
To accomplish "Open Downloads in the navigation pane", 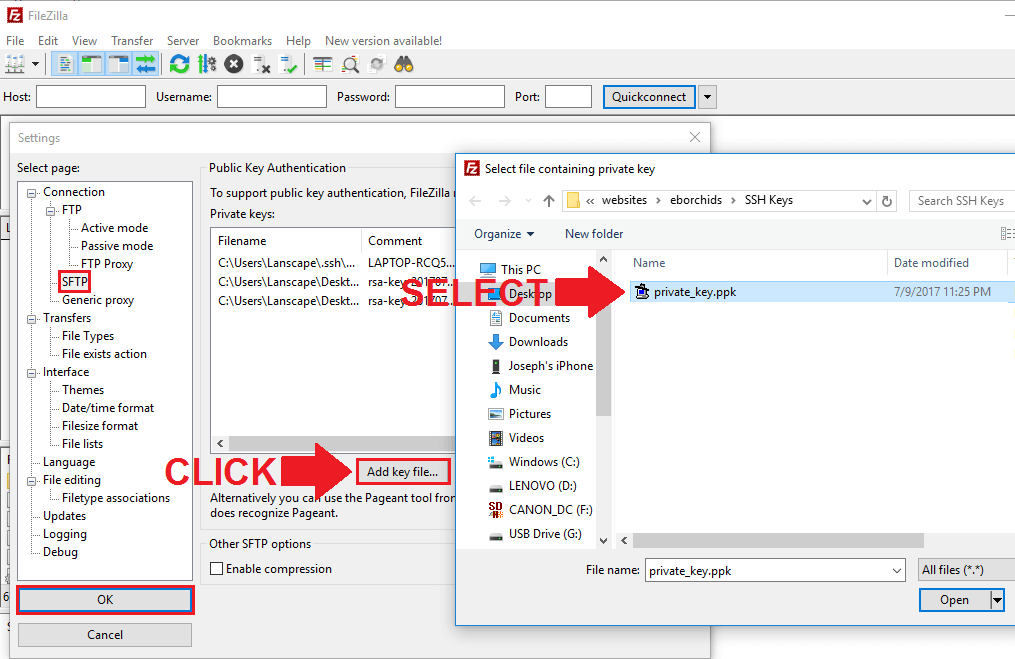I will click(539, 342).
